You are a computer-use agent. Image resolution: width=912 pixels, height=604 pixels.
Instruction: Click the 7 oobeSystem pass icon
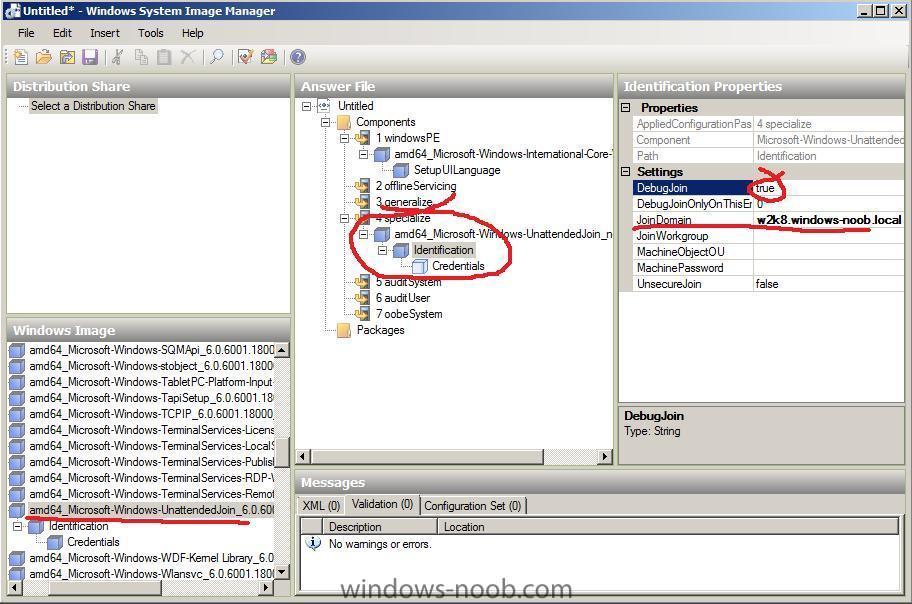pyautogui.click(x=362, y=314)
